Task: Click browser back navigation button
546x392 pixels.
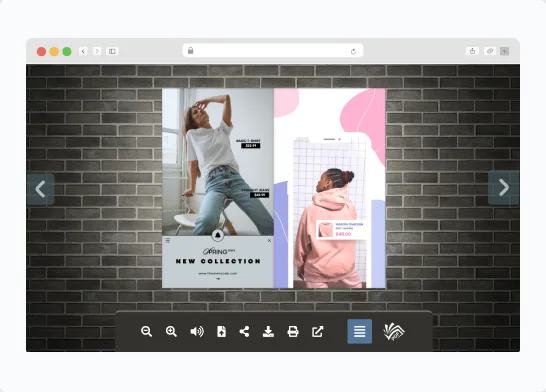Action: pos(83,51)
